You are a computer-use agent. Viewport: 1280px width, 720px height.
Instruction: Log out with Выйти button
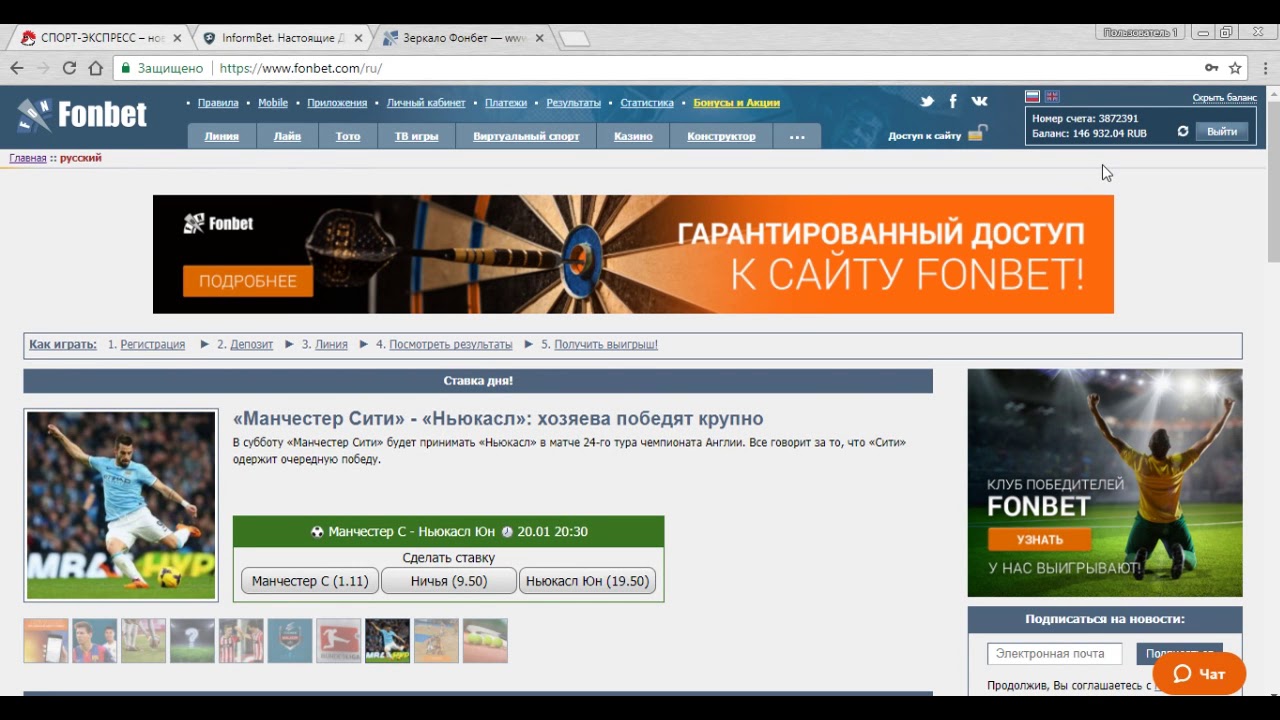[x=1222, y=131]
